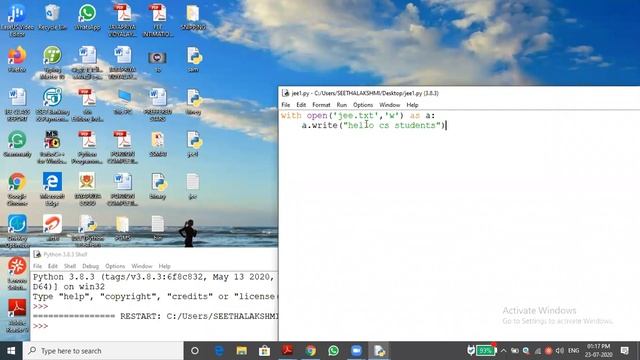Click the jee1.py editor title bar
The height and width of the screenshot is (360, 640).
click(x=459, y=93)
